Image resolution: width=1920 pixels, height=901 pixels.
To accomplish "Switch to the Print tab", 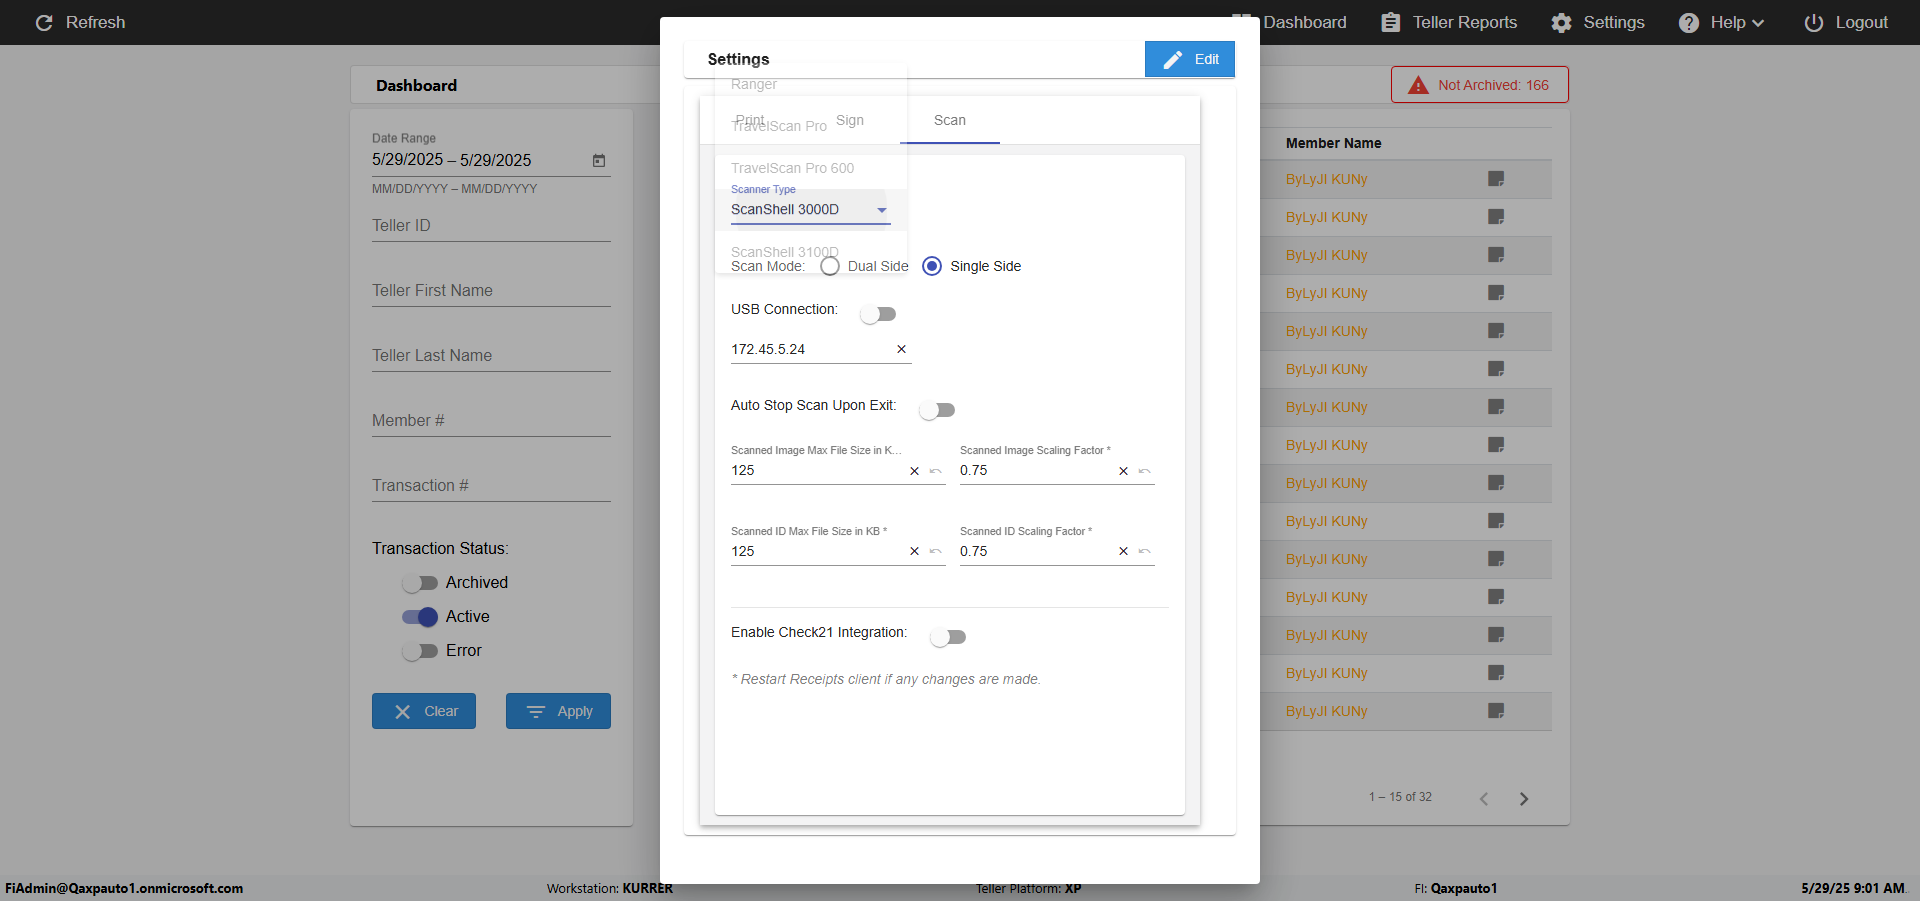I will [750, 120].
